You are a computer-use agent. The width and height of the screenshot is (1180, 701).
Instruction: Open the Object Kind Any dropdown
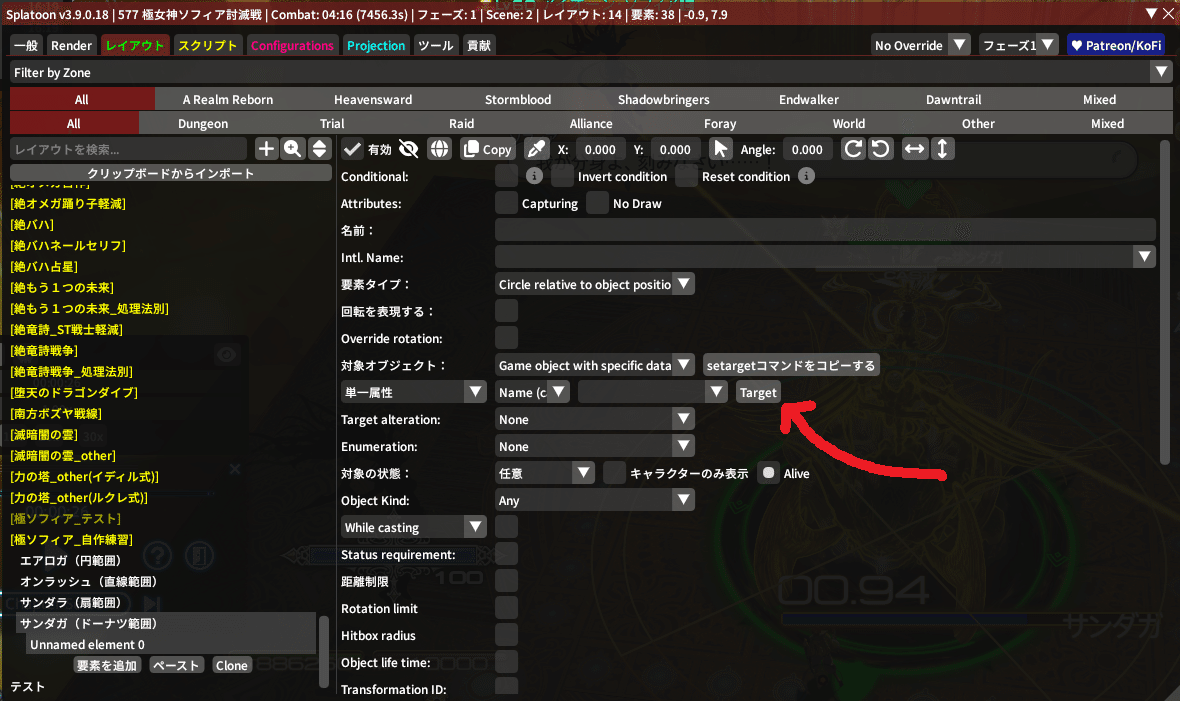[595, 500]
